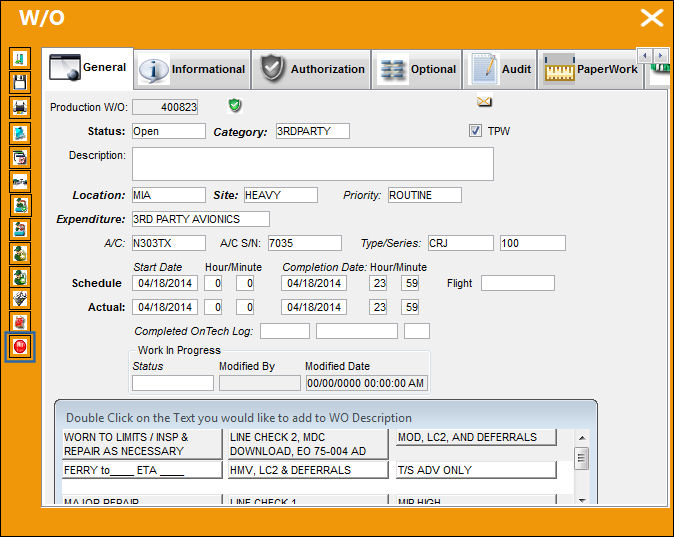Image resolution: width=674 pixels, height=537 pixels.
Task: Click the description list scroll-down arrow
Action: coord(582,500)
